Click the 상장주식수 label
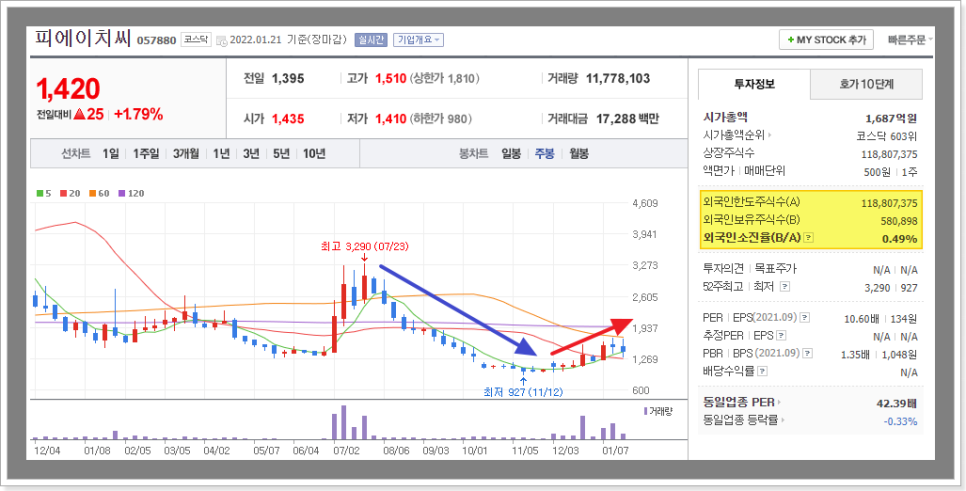The image size is (966, 491). click(x=728, y=153)
